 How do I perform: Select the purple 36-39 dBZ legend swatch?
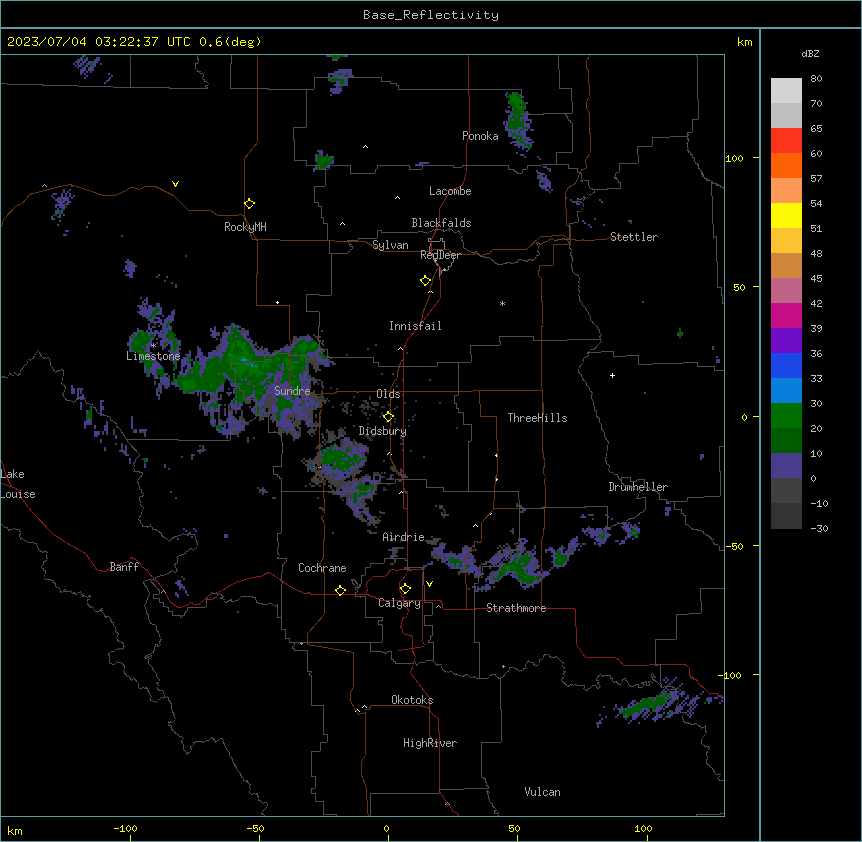click(786, 341)
